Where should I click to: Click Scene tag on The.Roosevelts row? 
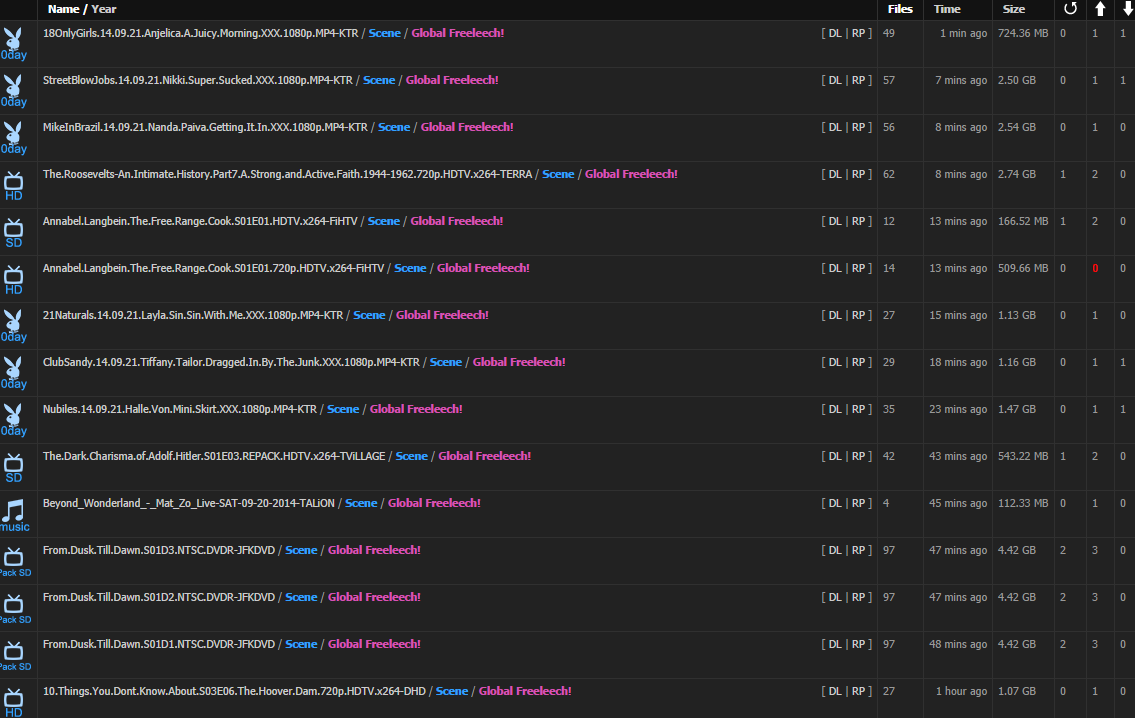coord(558,174)
